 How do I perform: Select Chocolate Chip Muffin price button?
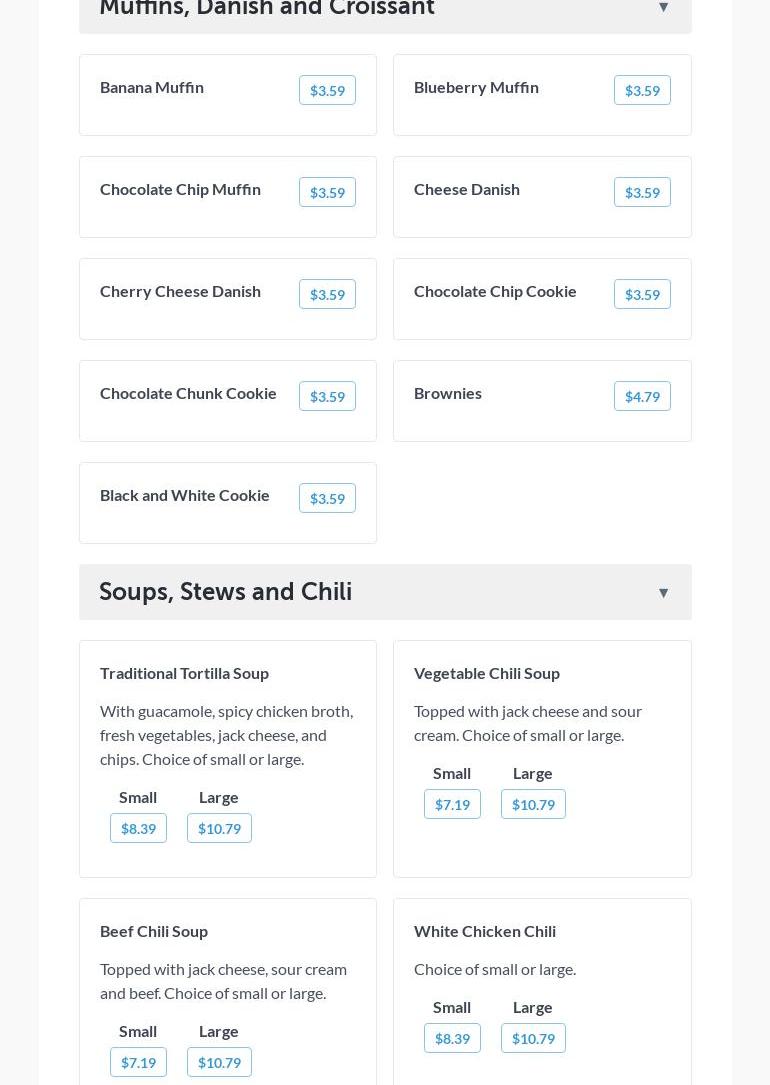pos(327,192)
